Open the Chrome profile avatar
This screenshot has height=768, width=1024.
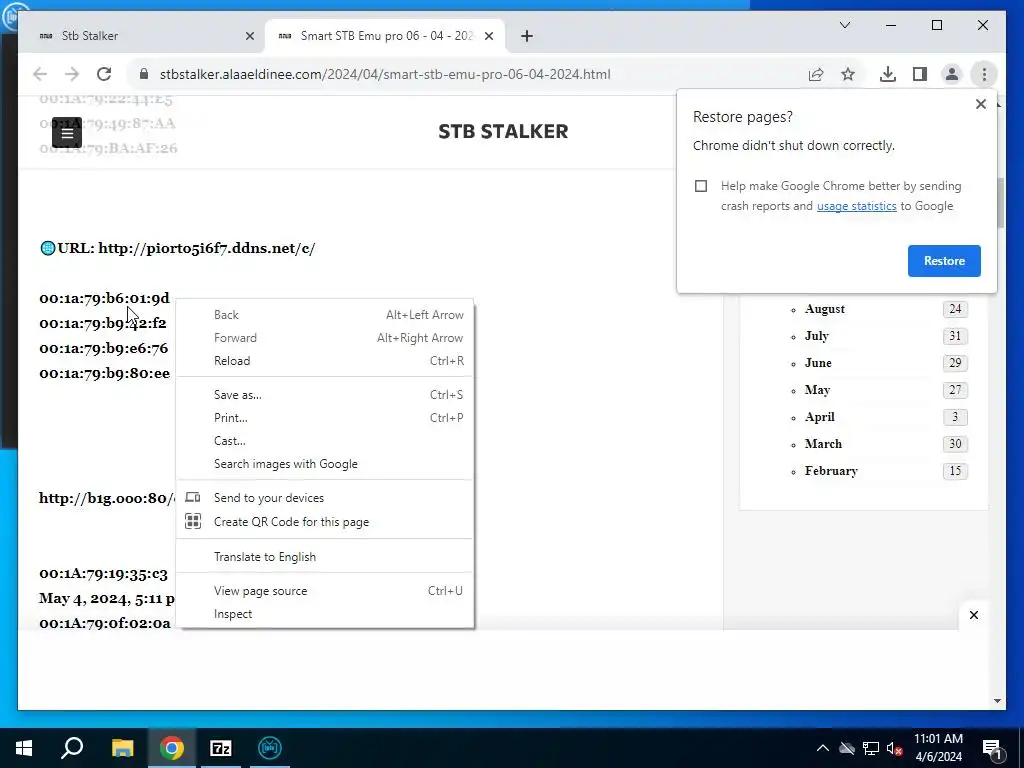click(952, 74)
